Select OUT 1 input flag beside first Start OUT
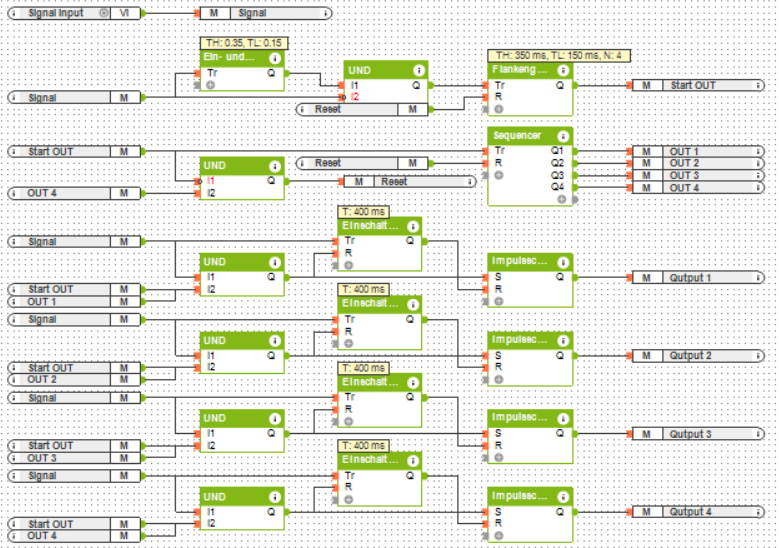Image resolution: width=779 pixels, height=548 pixels. coord(75,302)
